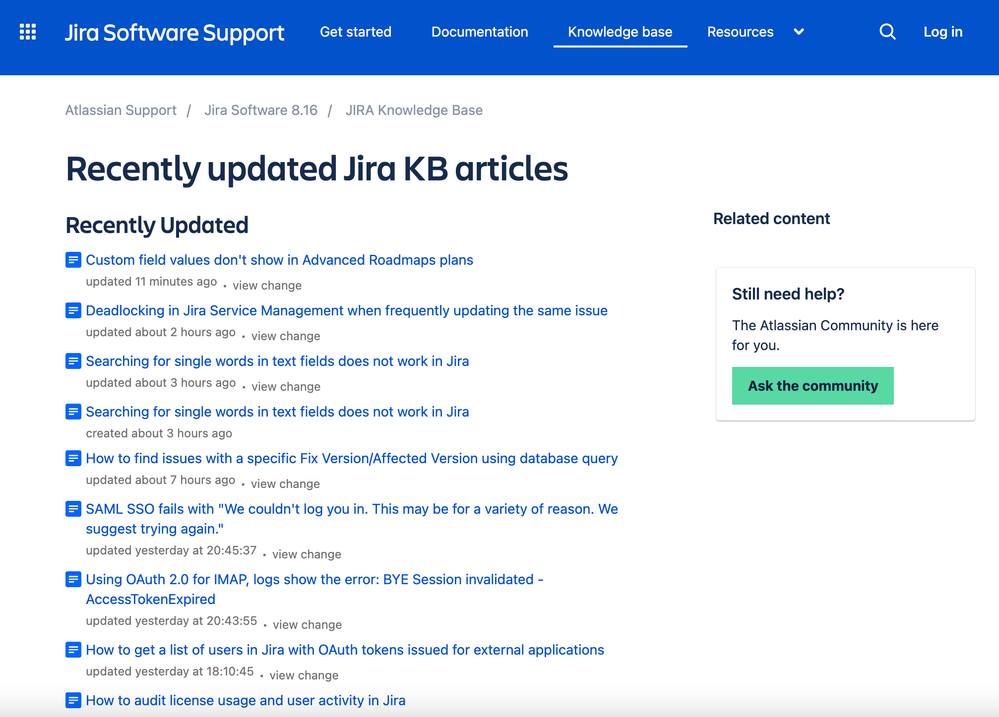Click page icon beside SAML SSO fails article
This screenshot has width=999, height=717.
coord(73,509)
